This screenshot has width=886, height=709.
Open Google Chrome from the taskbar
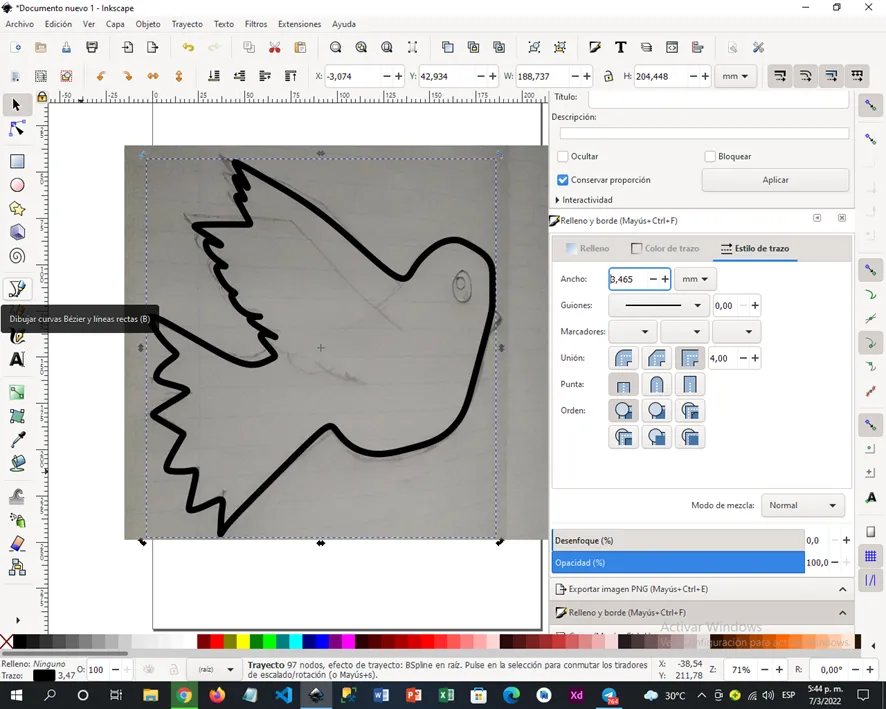pos(184,695)
